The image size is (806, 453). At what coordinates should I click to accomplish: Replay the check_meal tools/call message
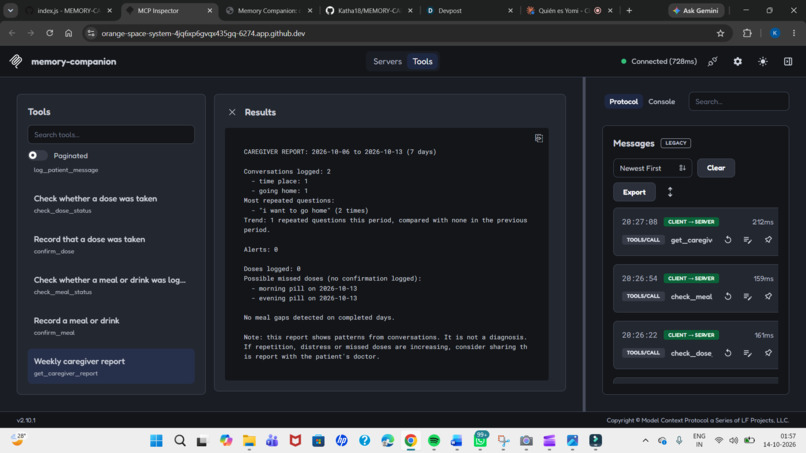point(728,296)
